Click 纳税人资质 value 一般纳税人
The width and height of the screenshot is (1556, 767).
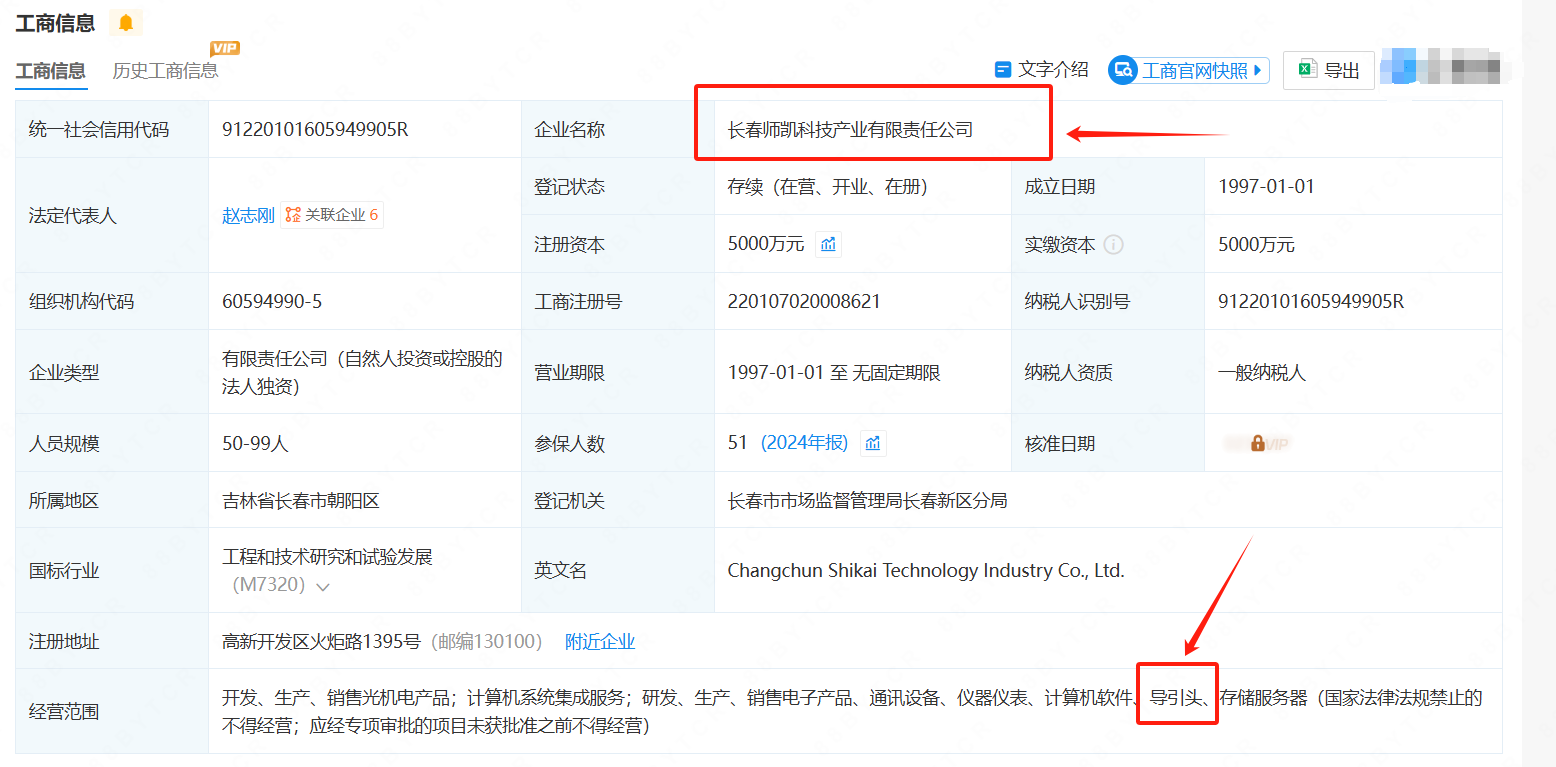[x=1262, y=373]
